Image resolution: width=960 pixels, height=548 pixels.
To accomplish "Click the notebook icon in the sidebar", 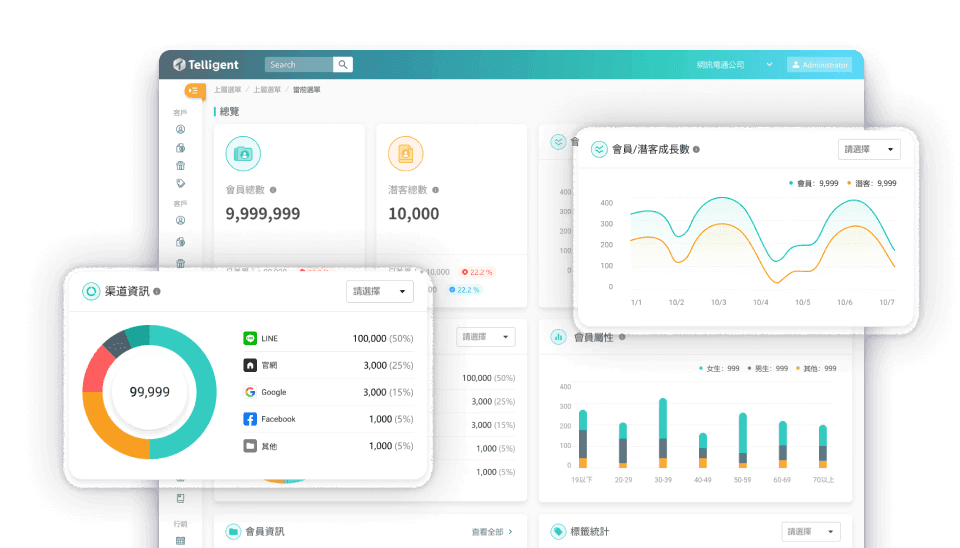I will coord(181,498).
